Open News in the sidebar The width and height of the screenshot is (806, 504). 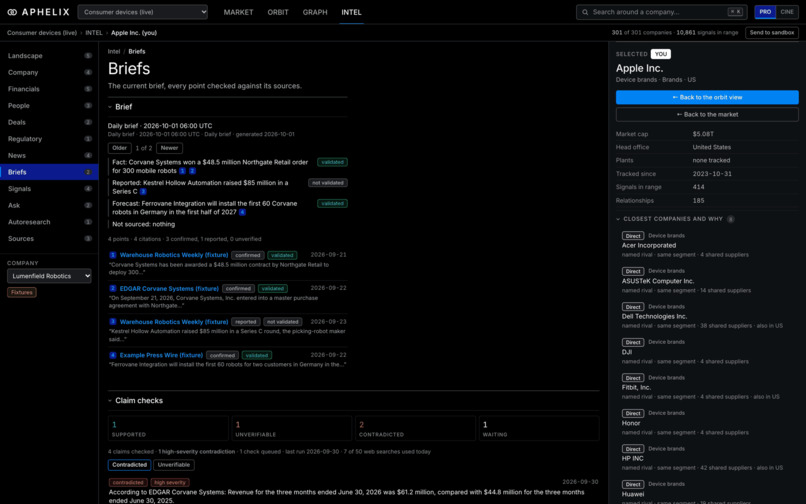pyautogui.click(x=49, y=155)
